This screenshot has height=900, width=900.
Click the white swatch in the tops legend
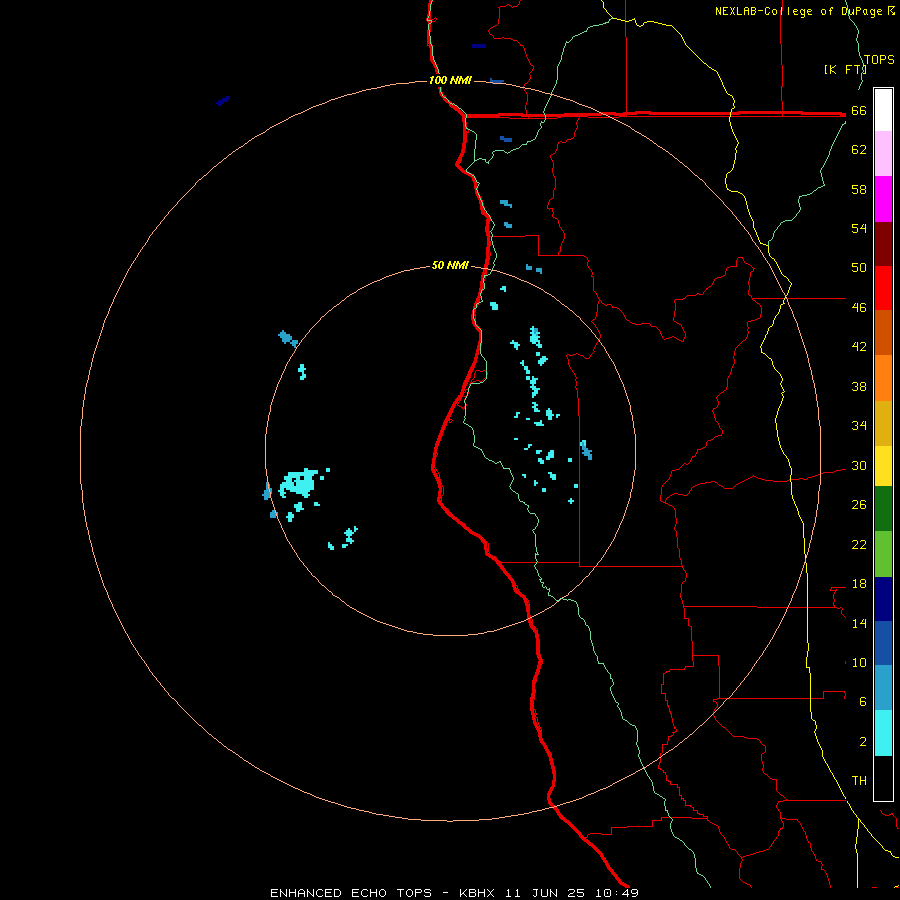point(883,110)
